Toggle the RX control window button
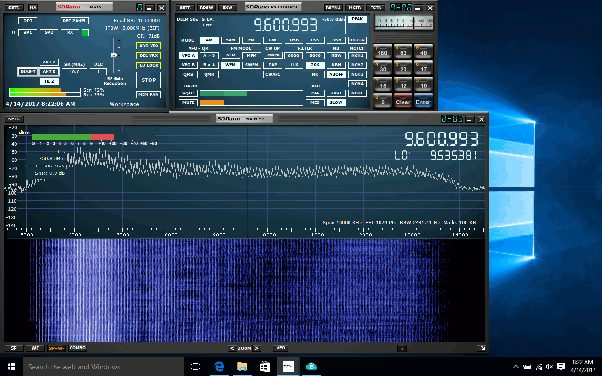 pyautogui.click(x=70, y=33)
